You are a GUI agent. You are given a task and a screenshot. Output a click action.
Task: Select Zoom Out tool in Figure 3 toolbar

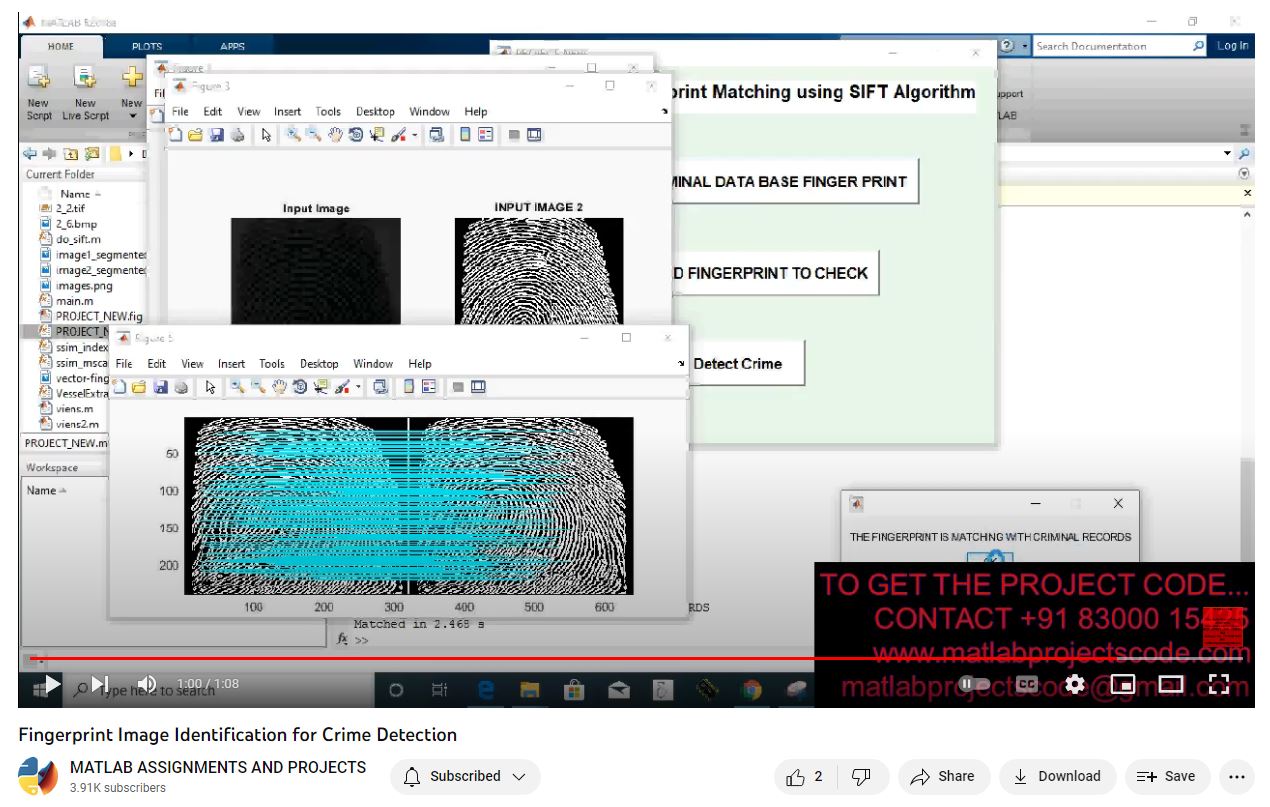coord(314,135)
